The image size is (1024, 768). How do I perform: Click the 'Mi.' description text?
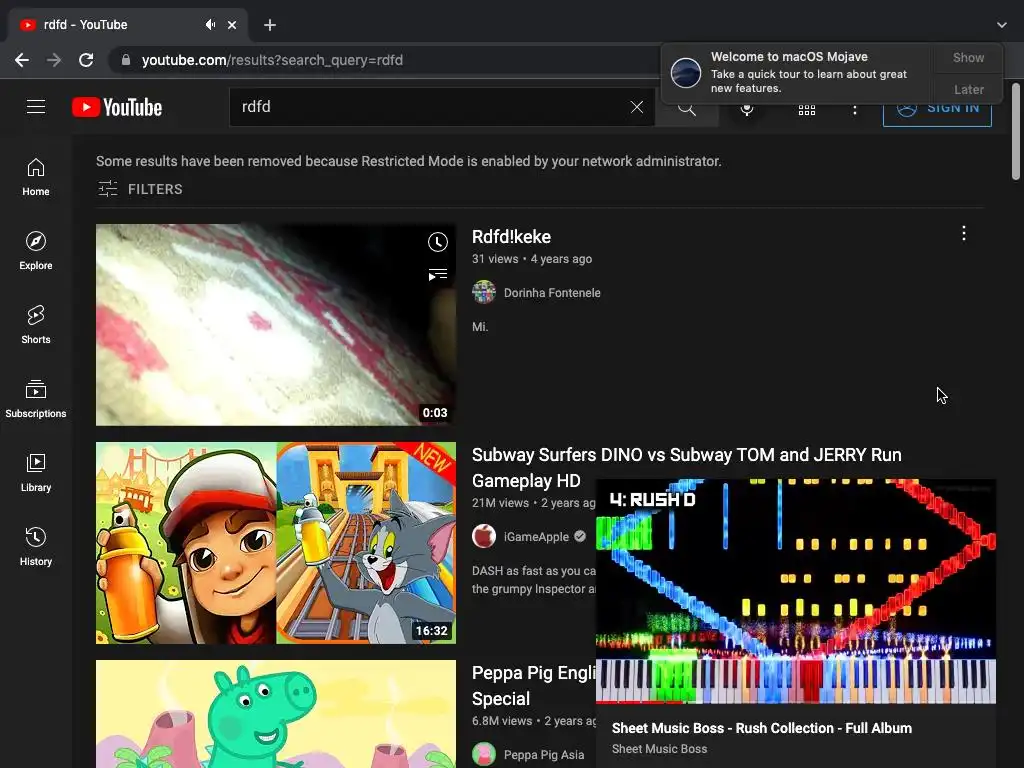[480, 327]
